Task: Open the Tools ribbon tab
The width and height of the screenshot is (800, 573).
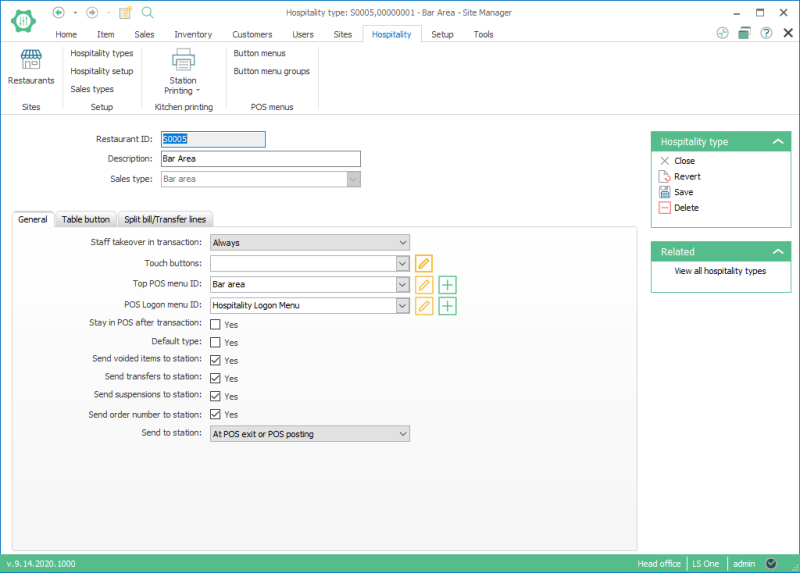Action: click(484, 34)
